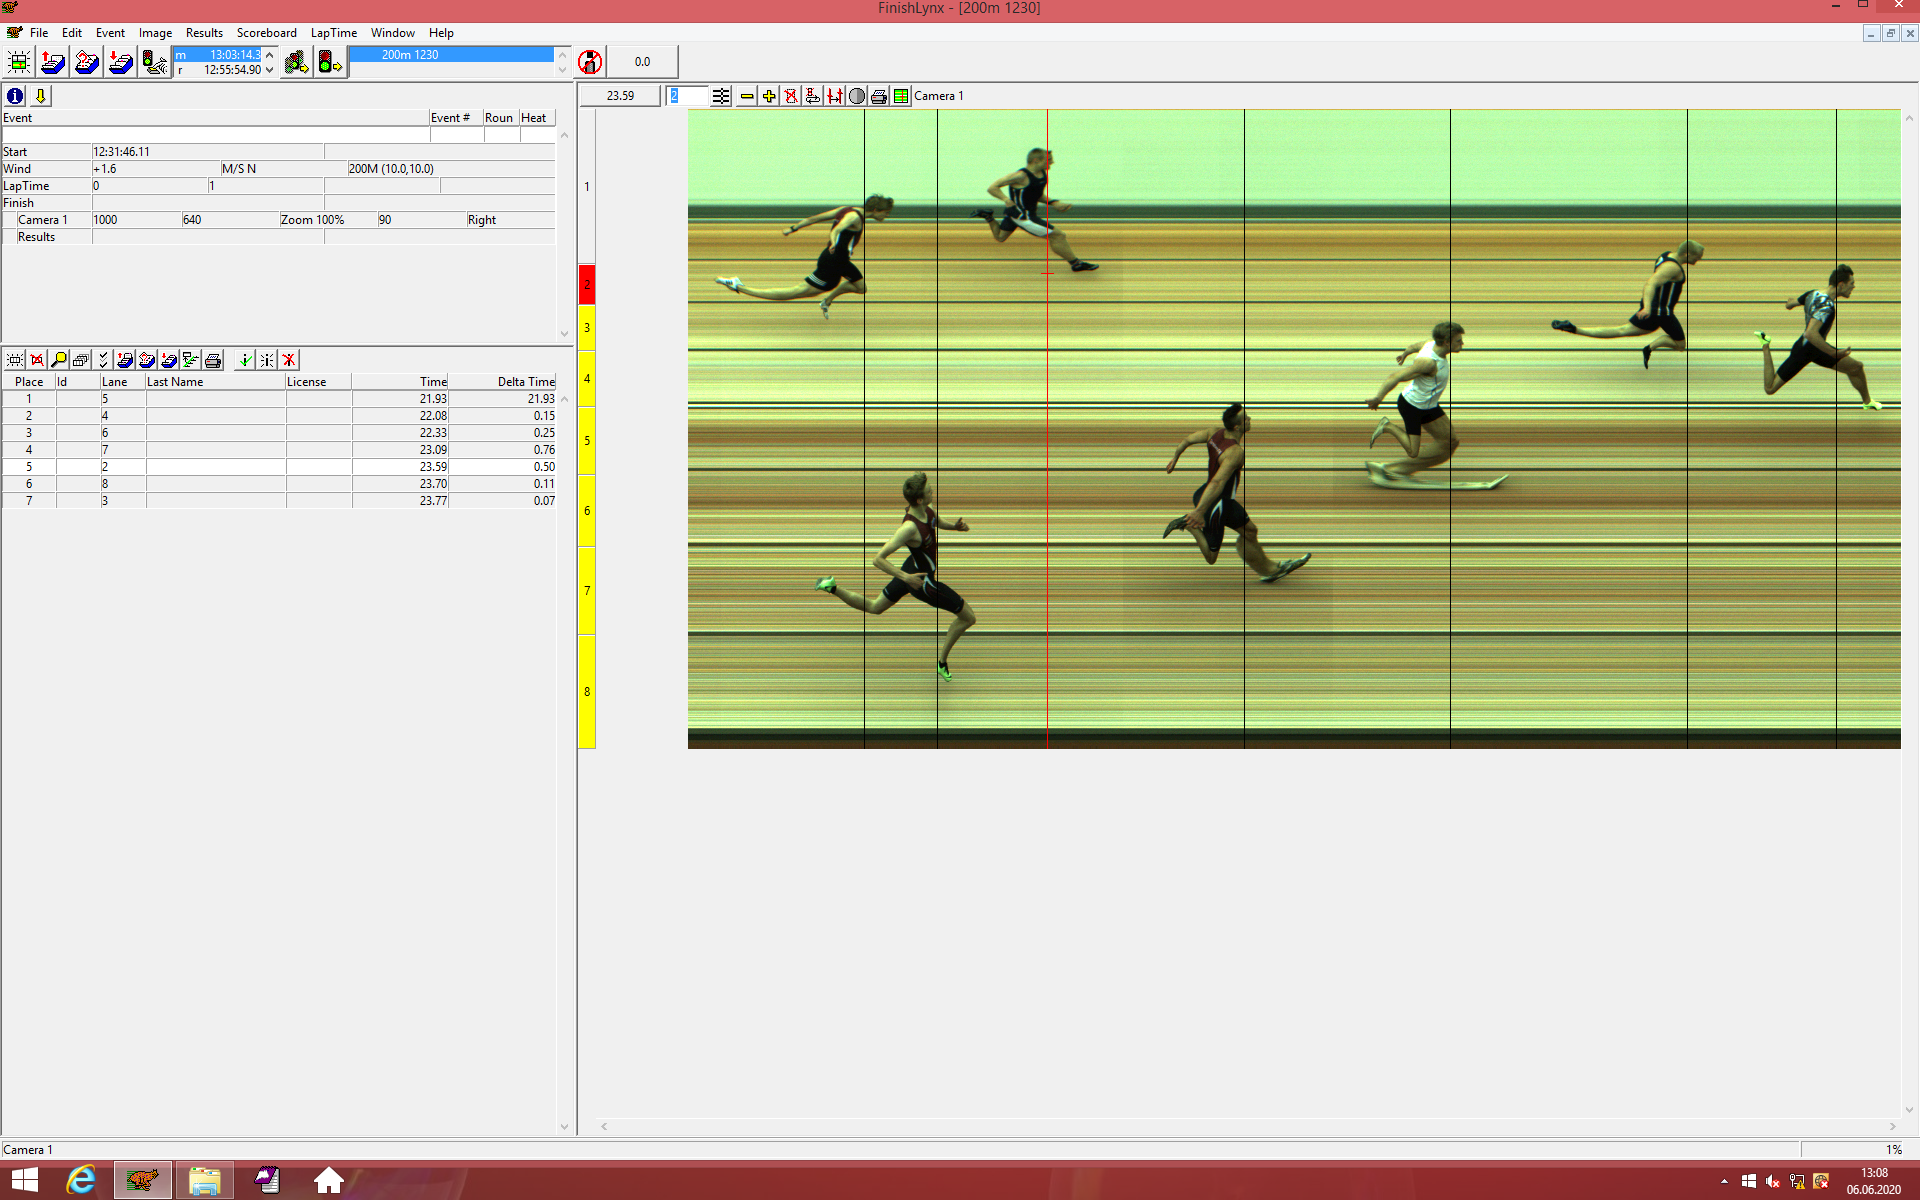Click results toolbar card tray down-arrow icon

(x=169, y=360)
